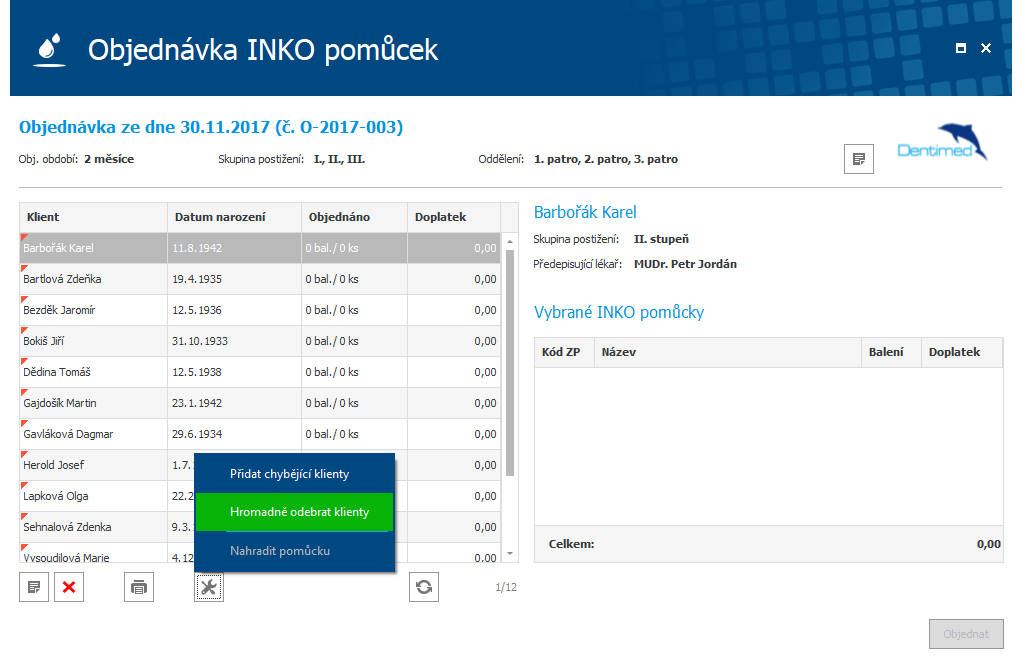
Task: Open the order note icon near the Dentimed logo
Action: click(858, 159)
